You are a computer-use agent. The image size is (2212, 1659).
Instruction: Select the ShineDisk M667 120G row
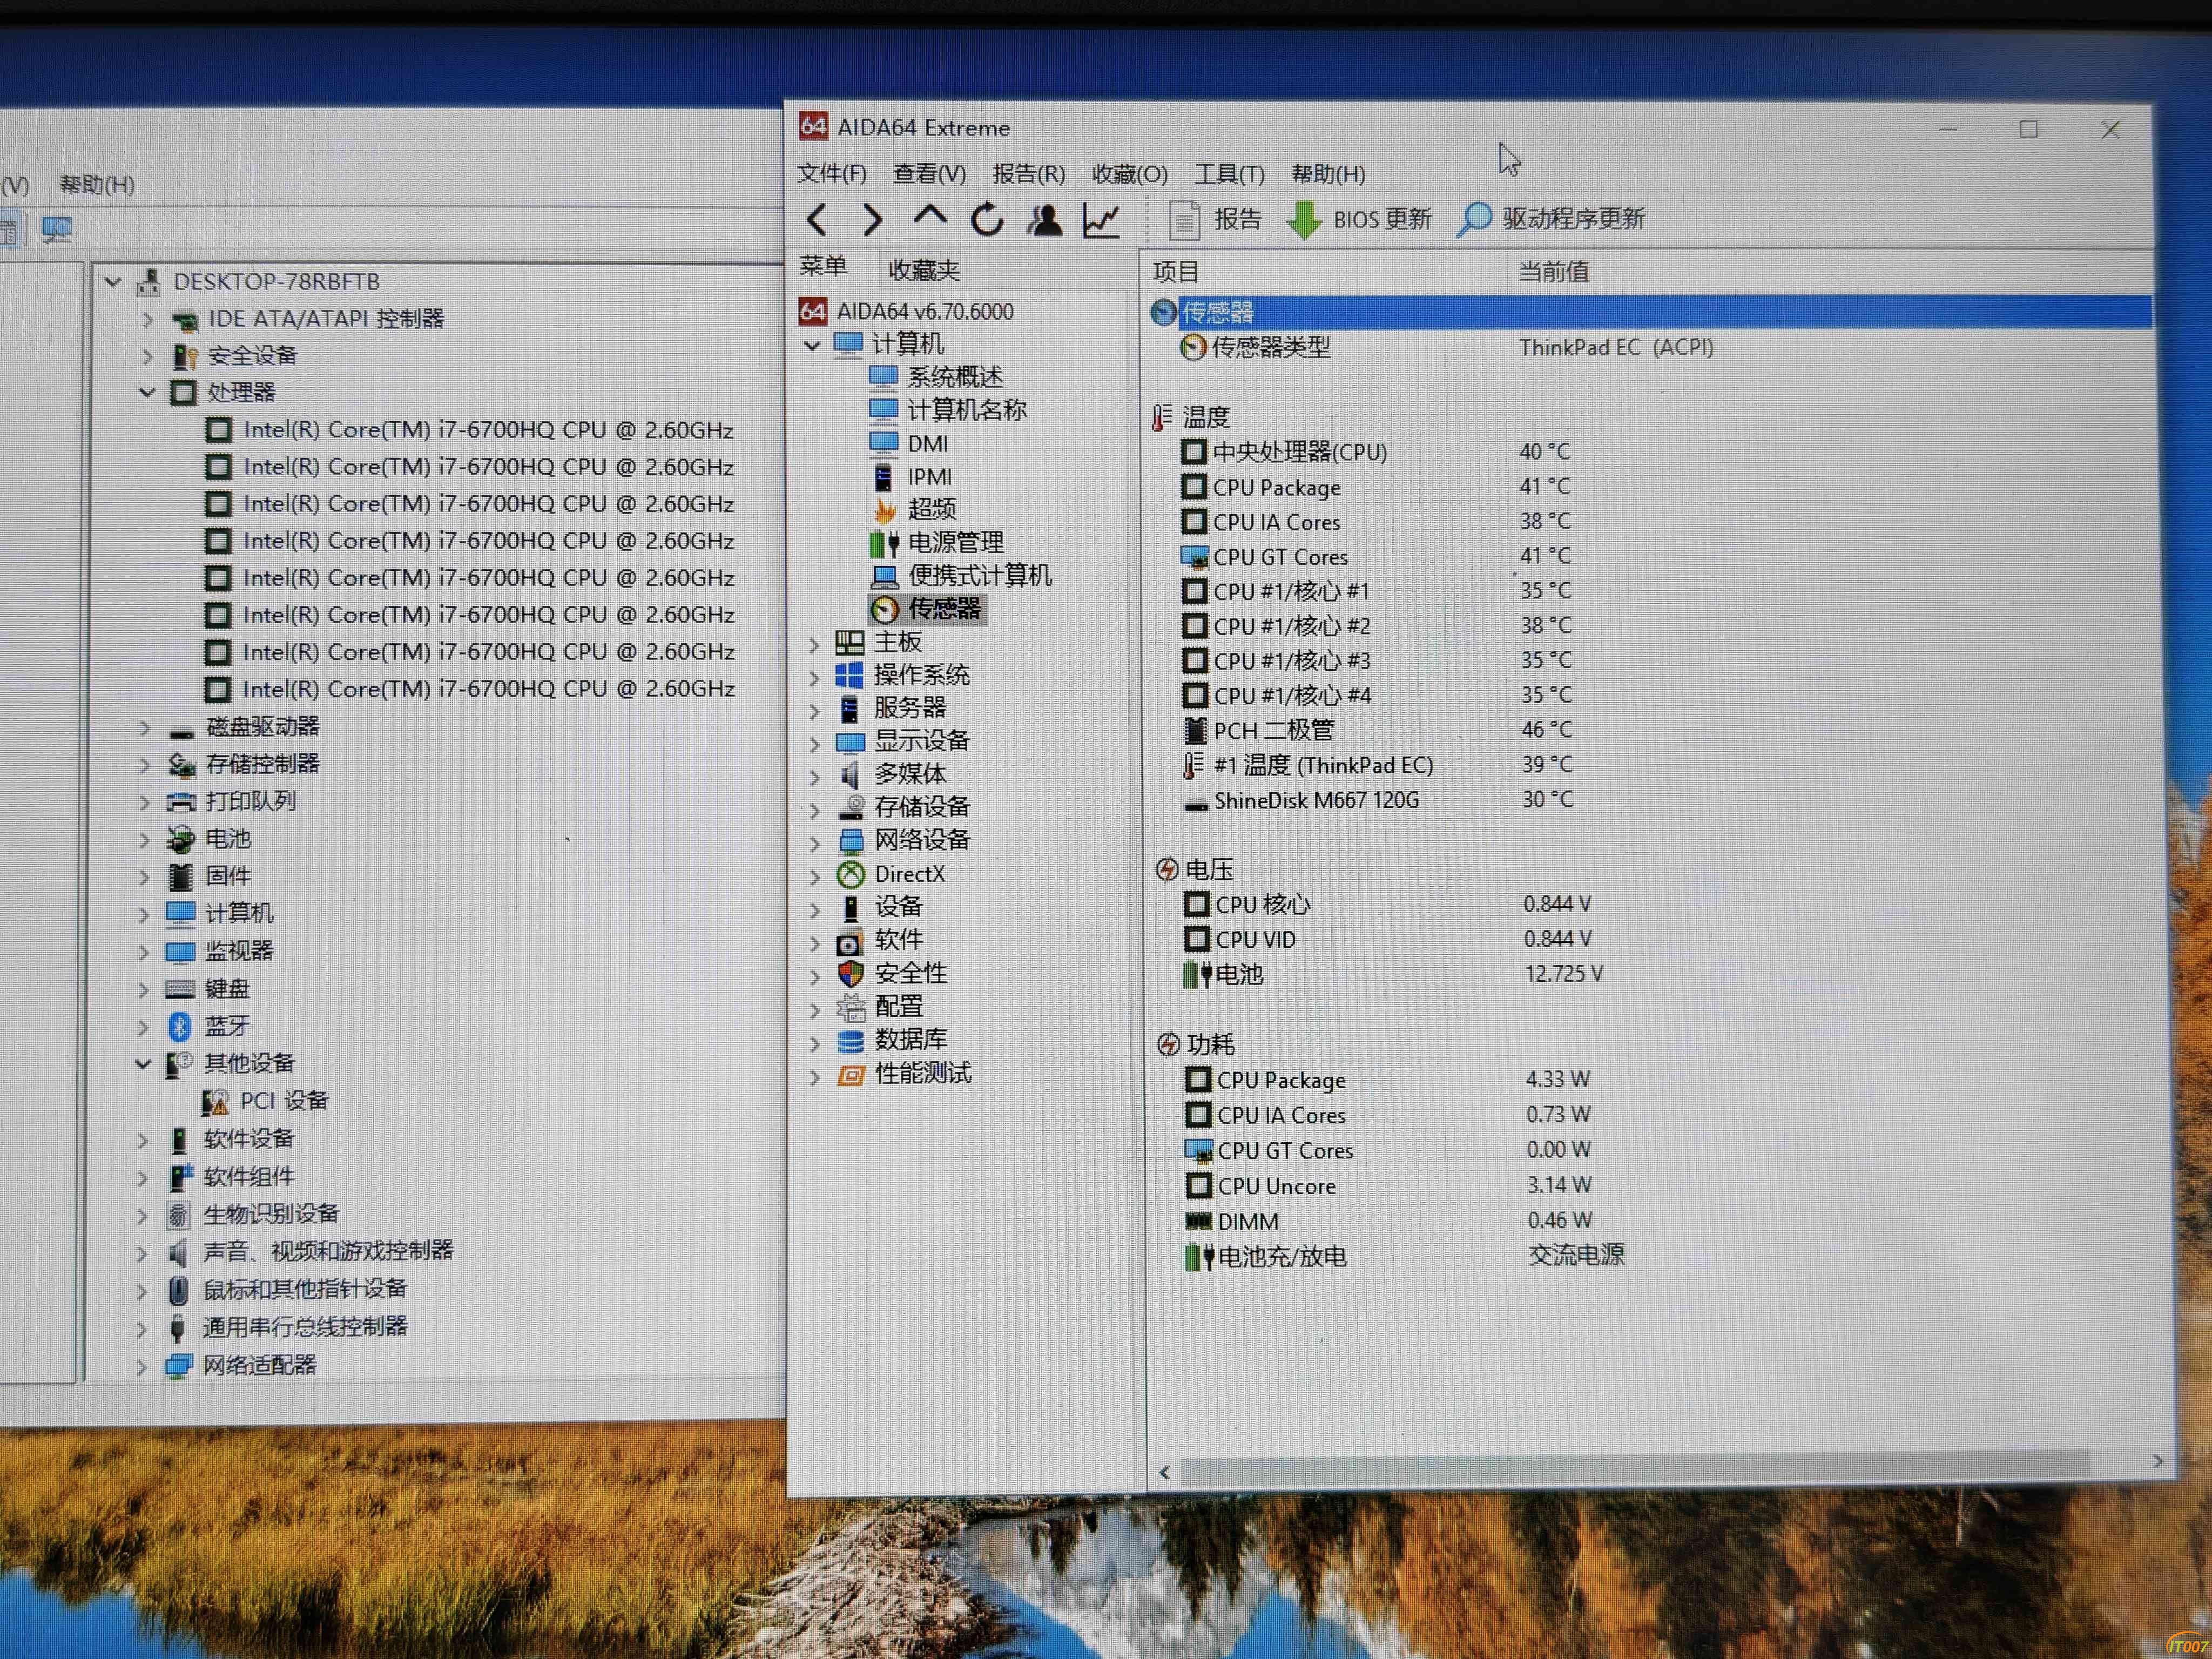[1379, 800]
